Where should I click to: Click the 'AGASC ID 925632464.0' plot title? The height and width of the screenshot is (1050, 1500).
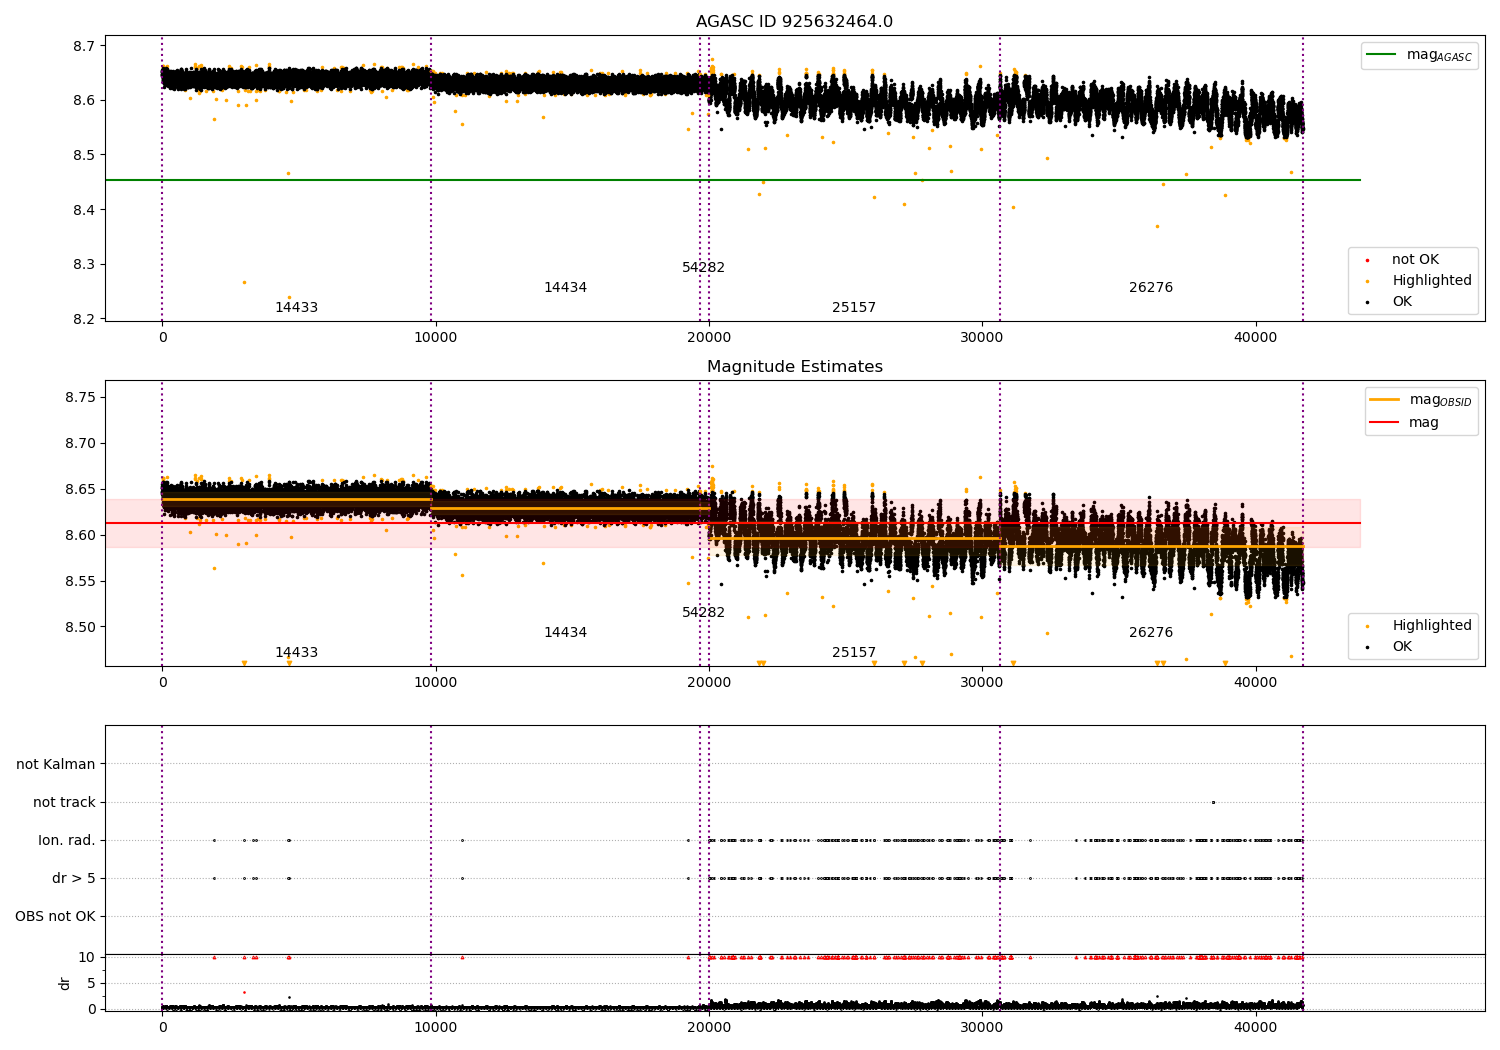[x=794, y=22]
